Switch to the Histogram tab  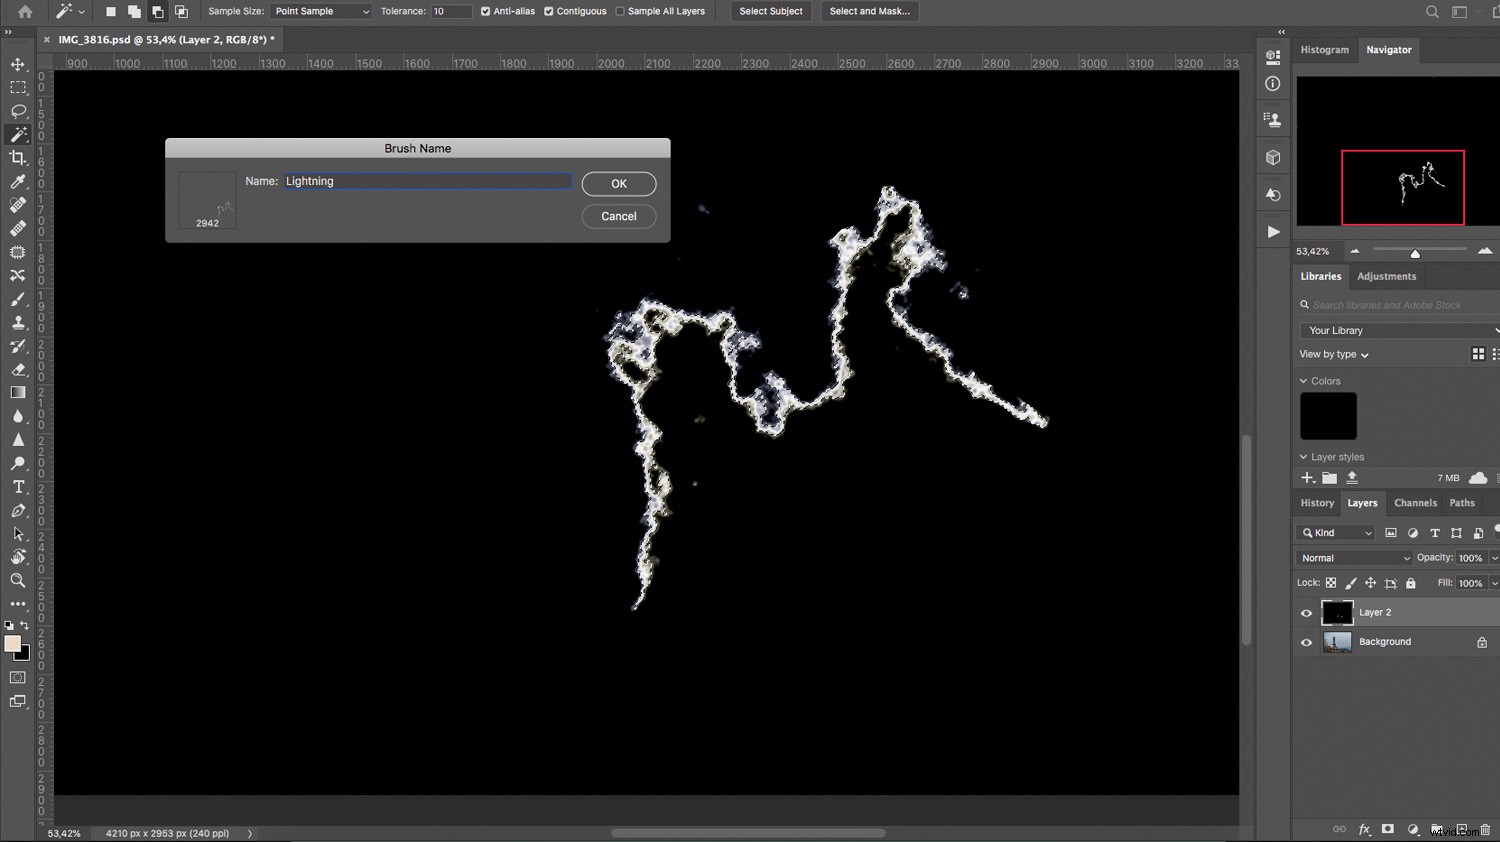[1324, 49]
